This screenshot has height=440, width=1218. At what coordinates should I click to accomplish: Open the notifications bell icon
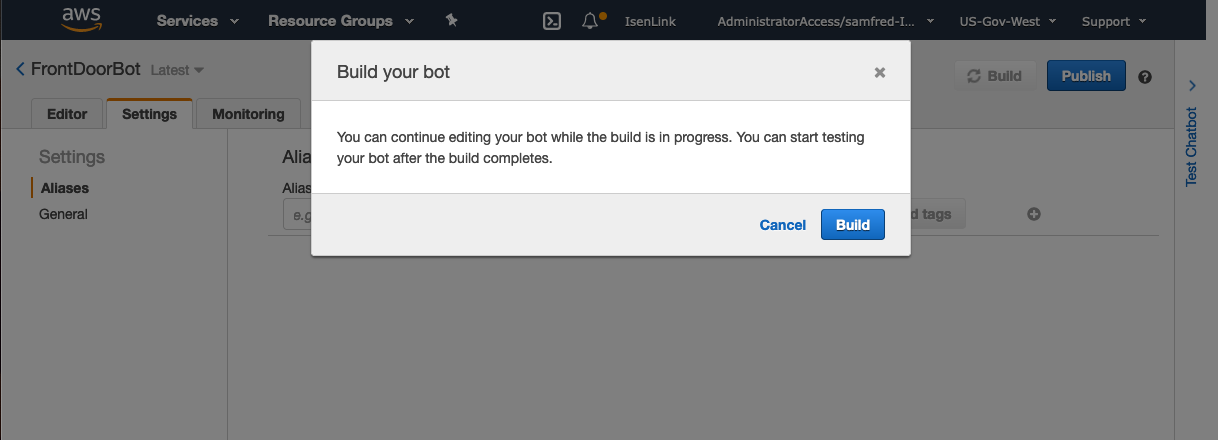click(x=590, y=21)
